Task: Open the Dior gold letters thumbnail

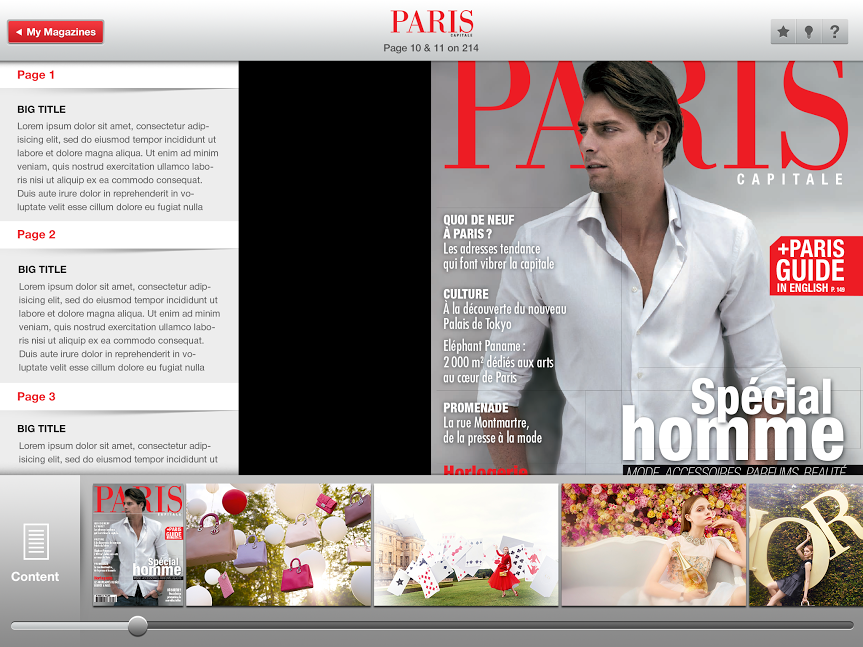Action: pyautogui.click(x=805, y=544)
